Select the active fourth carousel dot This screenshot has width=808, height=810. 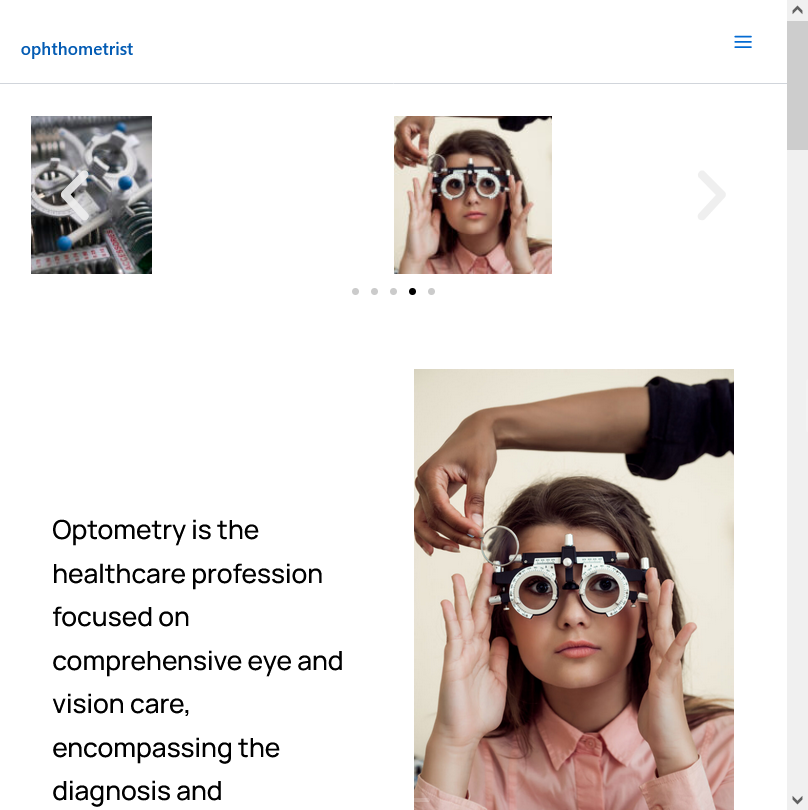pyautogui.click(x=412, y=291)
